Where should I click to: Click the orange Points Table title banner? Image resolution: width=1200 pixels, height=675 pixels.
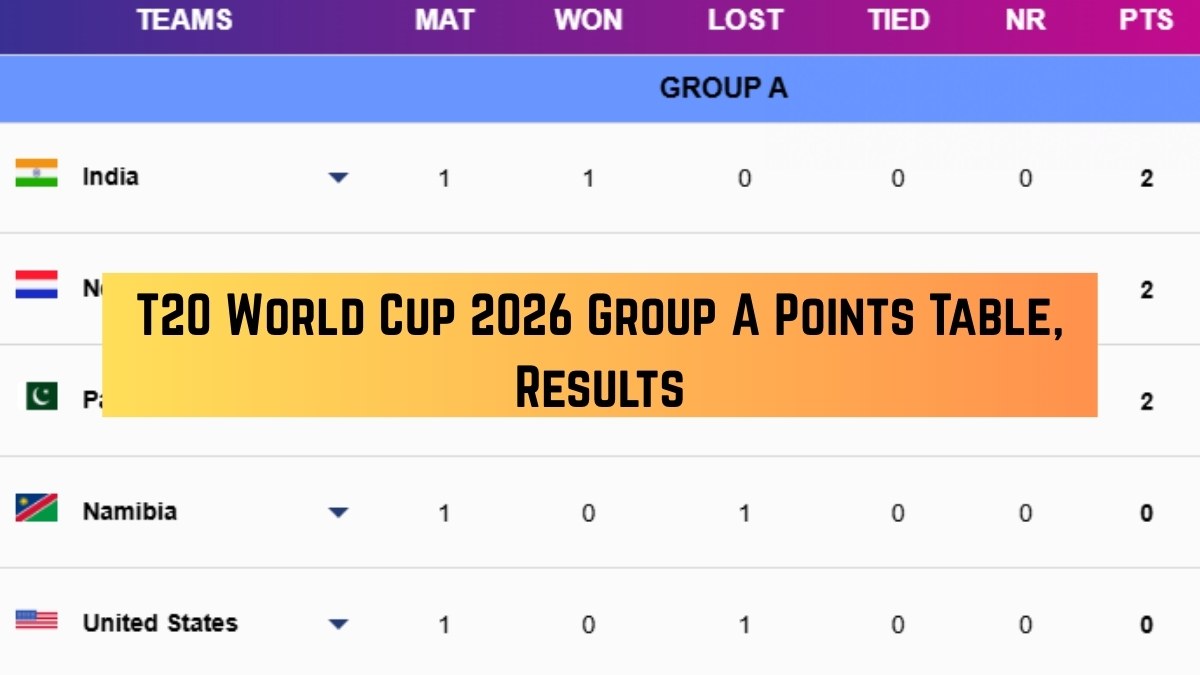coord(600,345)
